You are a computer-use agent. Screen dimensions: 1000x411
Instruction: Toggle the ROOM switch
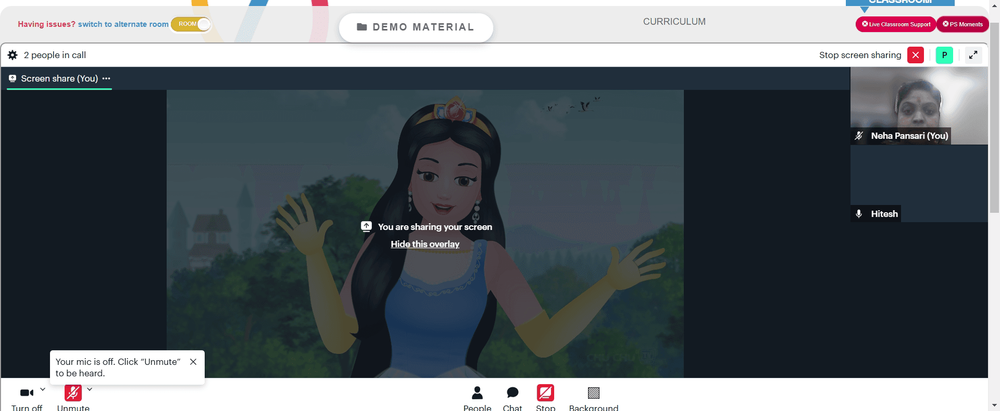point(191,24)
